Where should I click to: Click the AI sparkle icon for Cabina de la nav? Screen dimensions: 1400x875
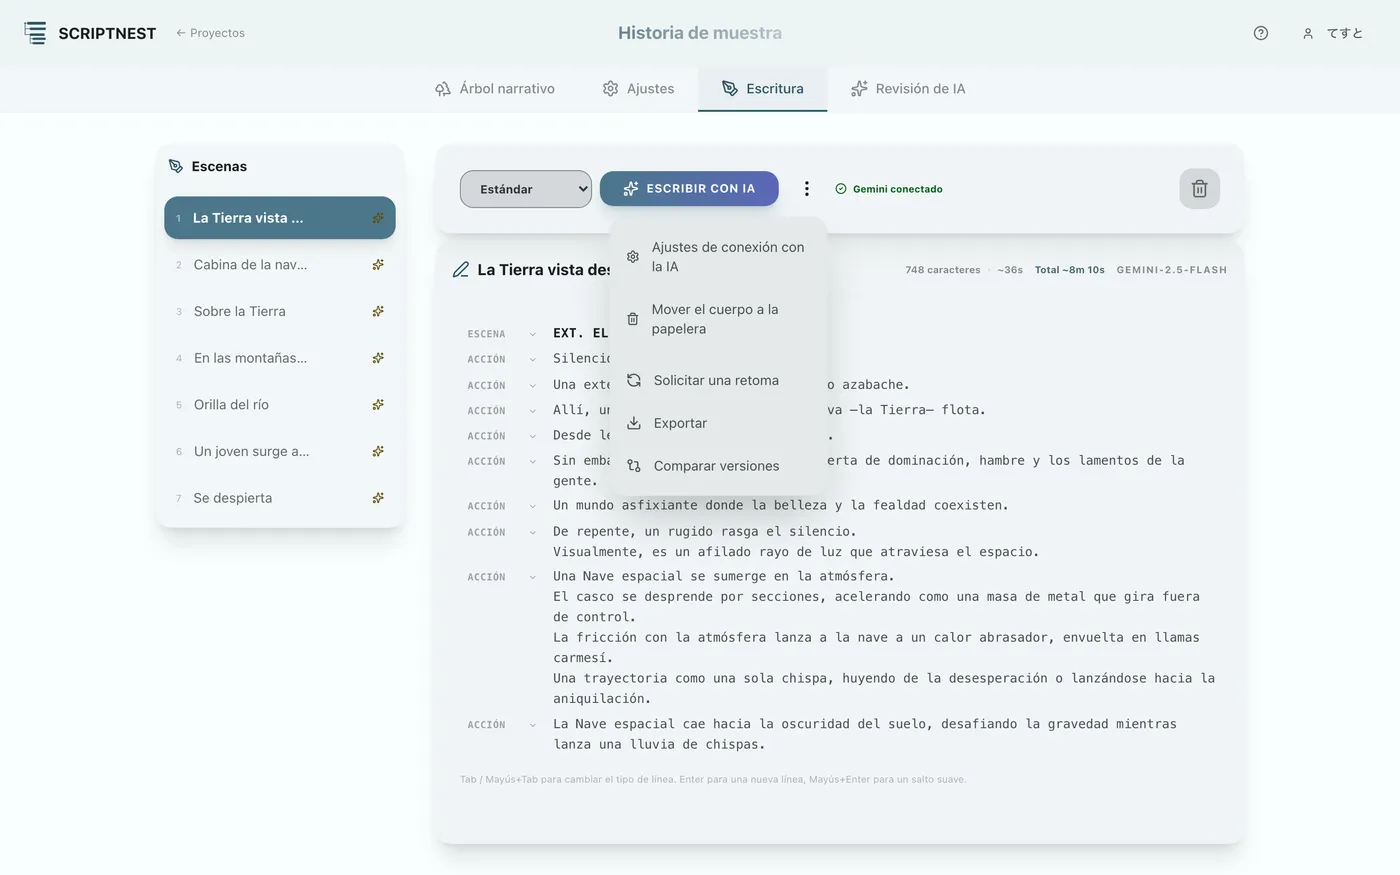pyautogui.click(x=378, y=265)
